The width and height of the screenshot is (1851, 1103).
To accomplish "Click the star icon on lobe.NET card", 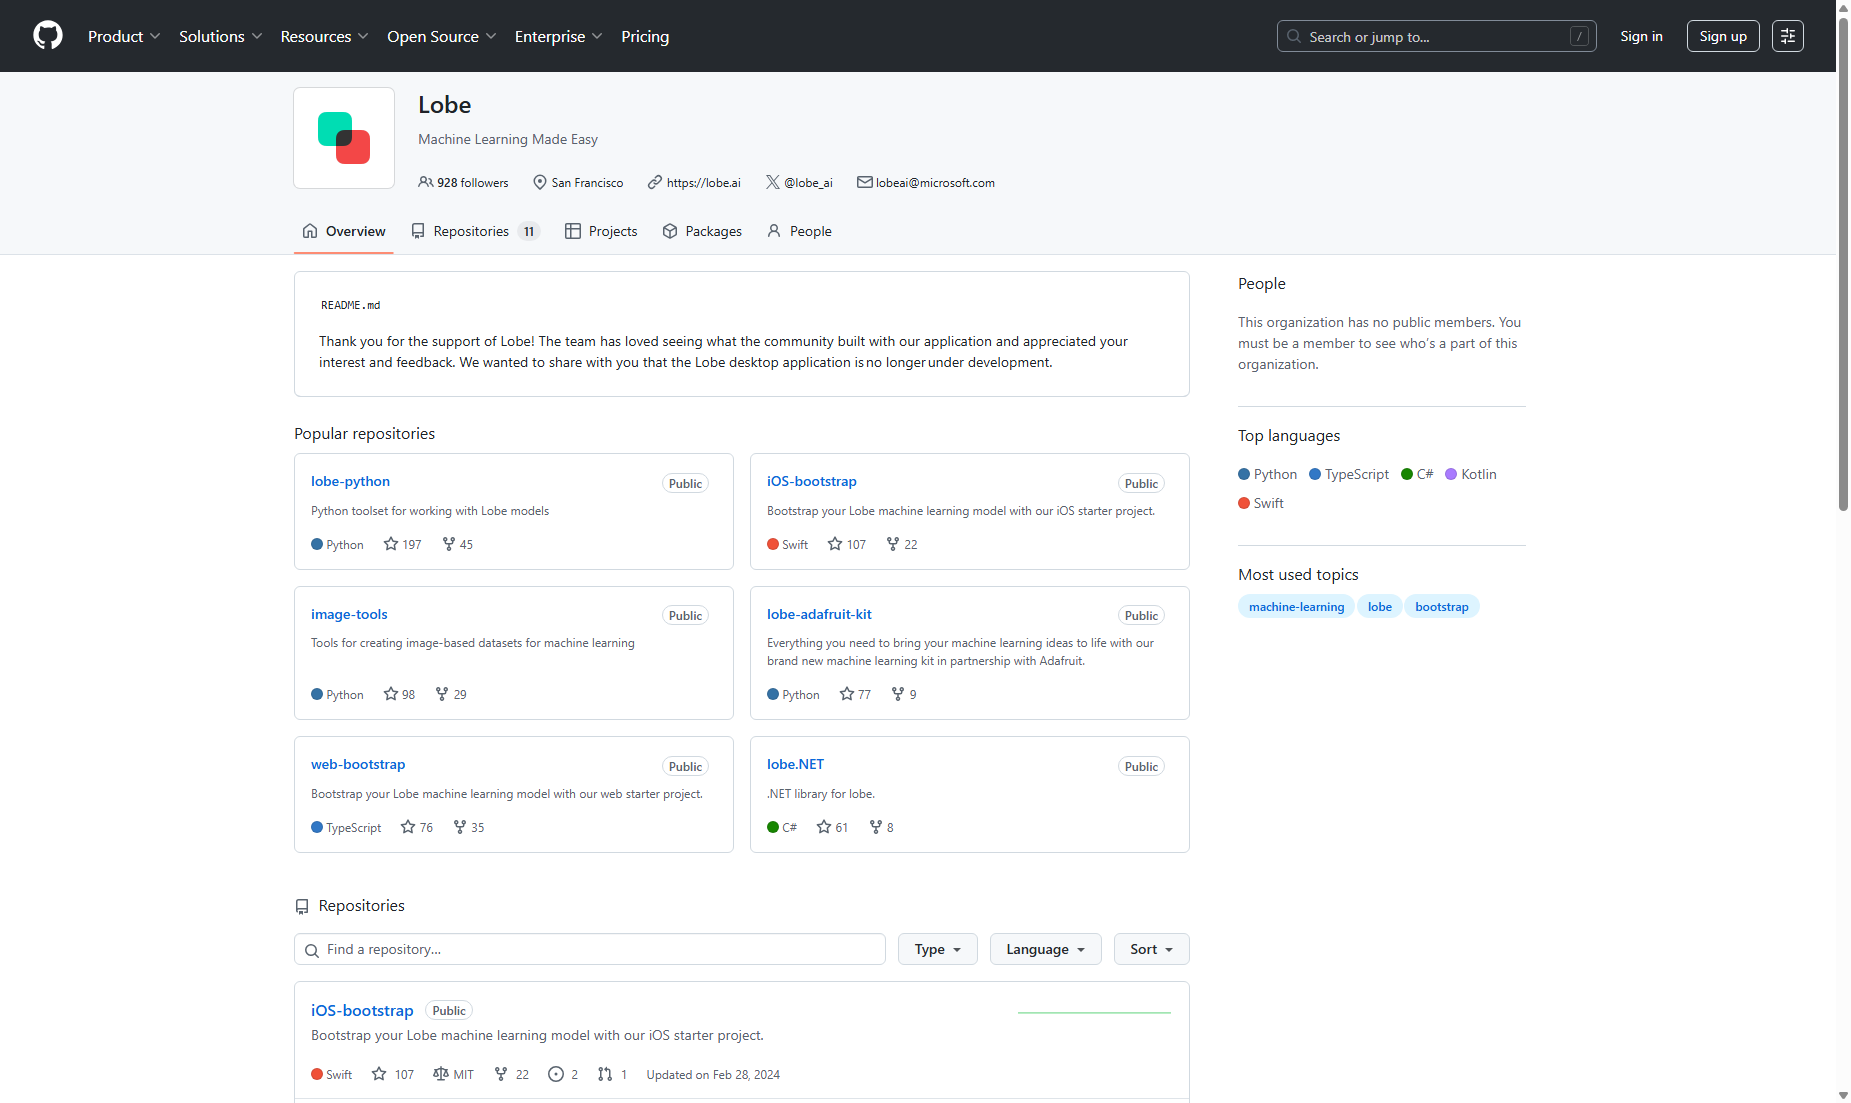I will (824, 827).
